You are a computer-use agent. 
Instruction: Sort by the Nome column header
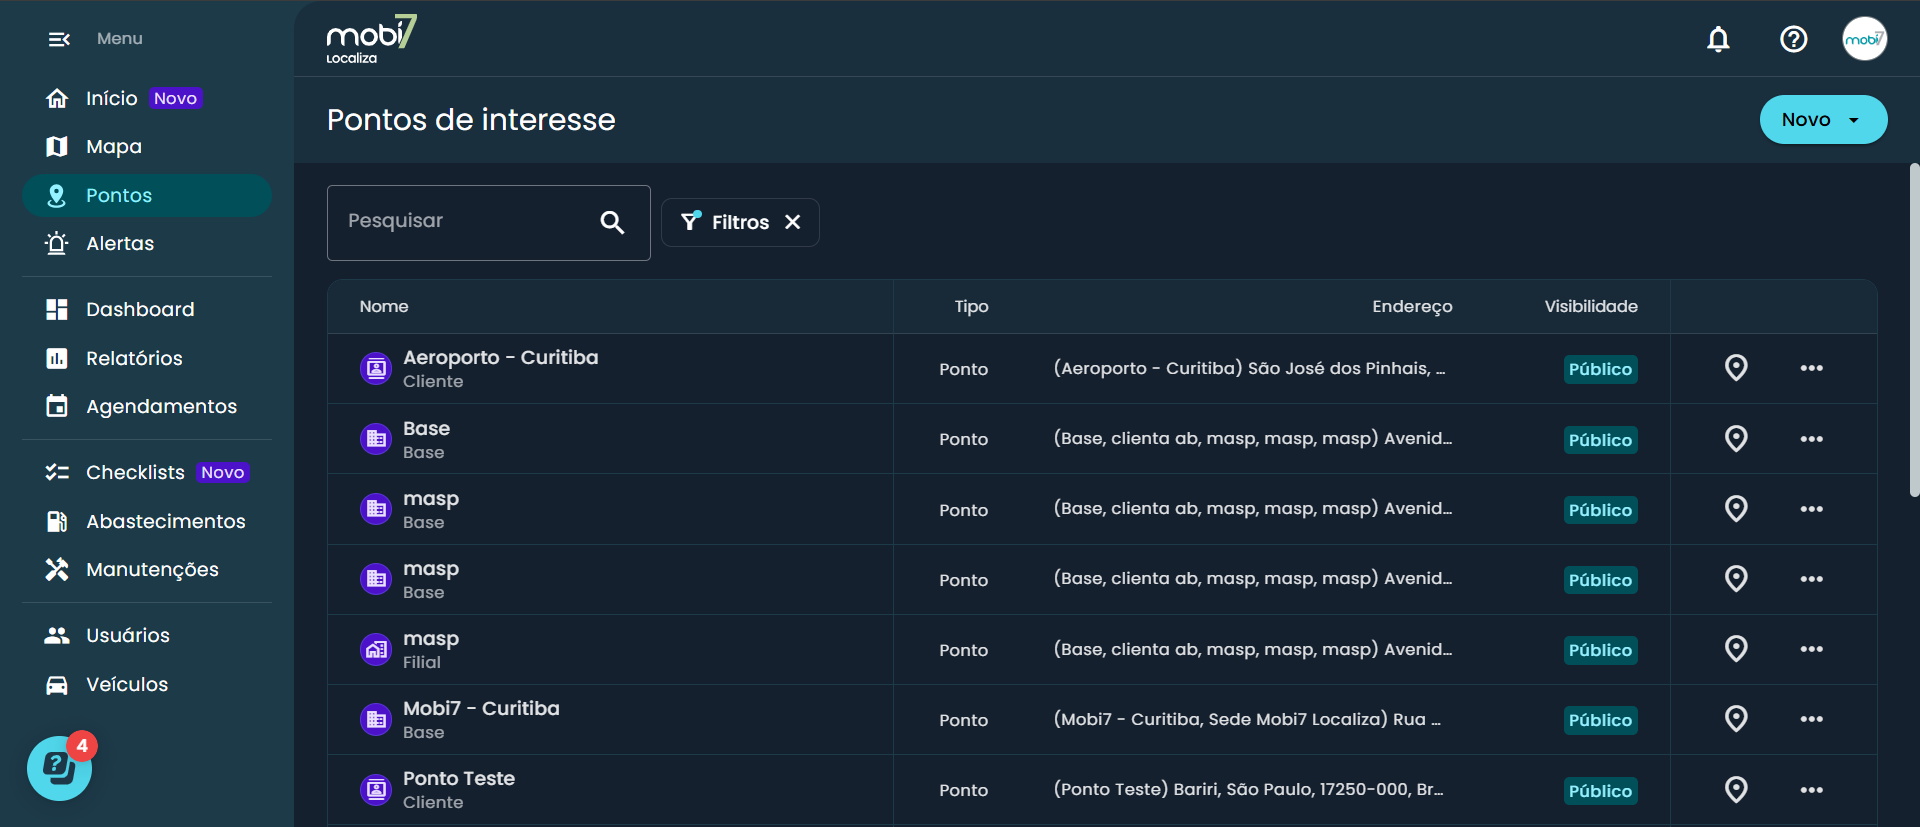tap(384, 306)
